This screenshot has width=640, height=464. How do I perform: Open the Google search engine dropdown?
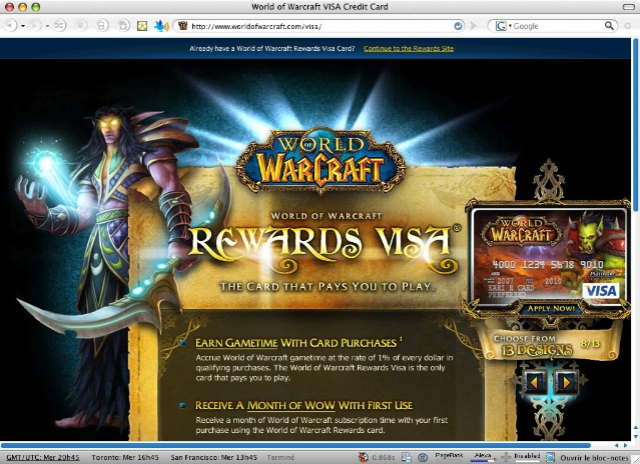(503, 25)
